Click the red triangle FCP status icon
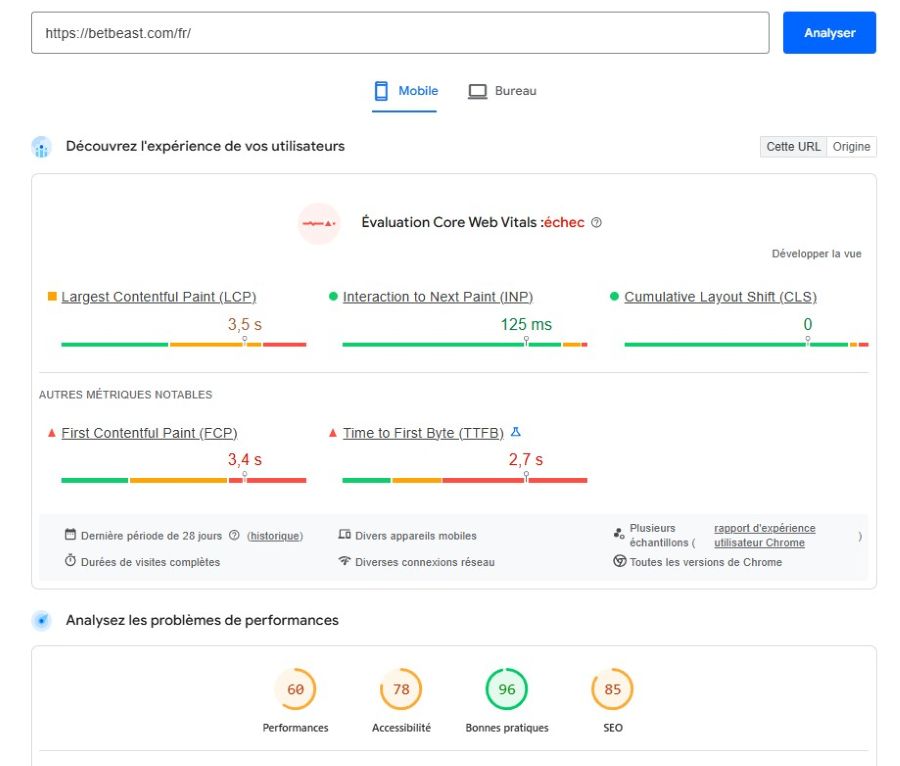 (x=52, y=433)
